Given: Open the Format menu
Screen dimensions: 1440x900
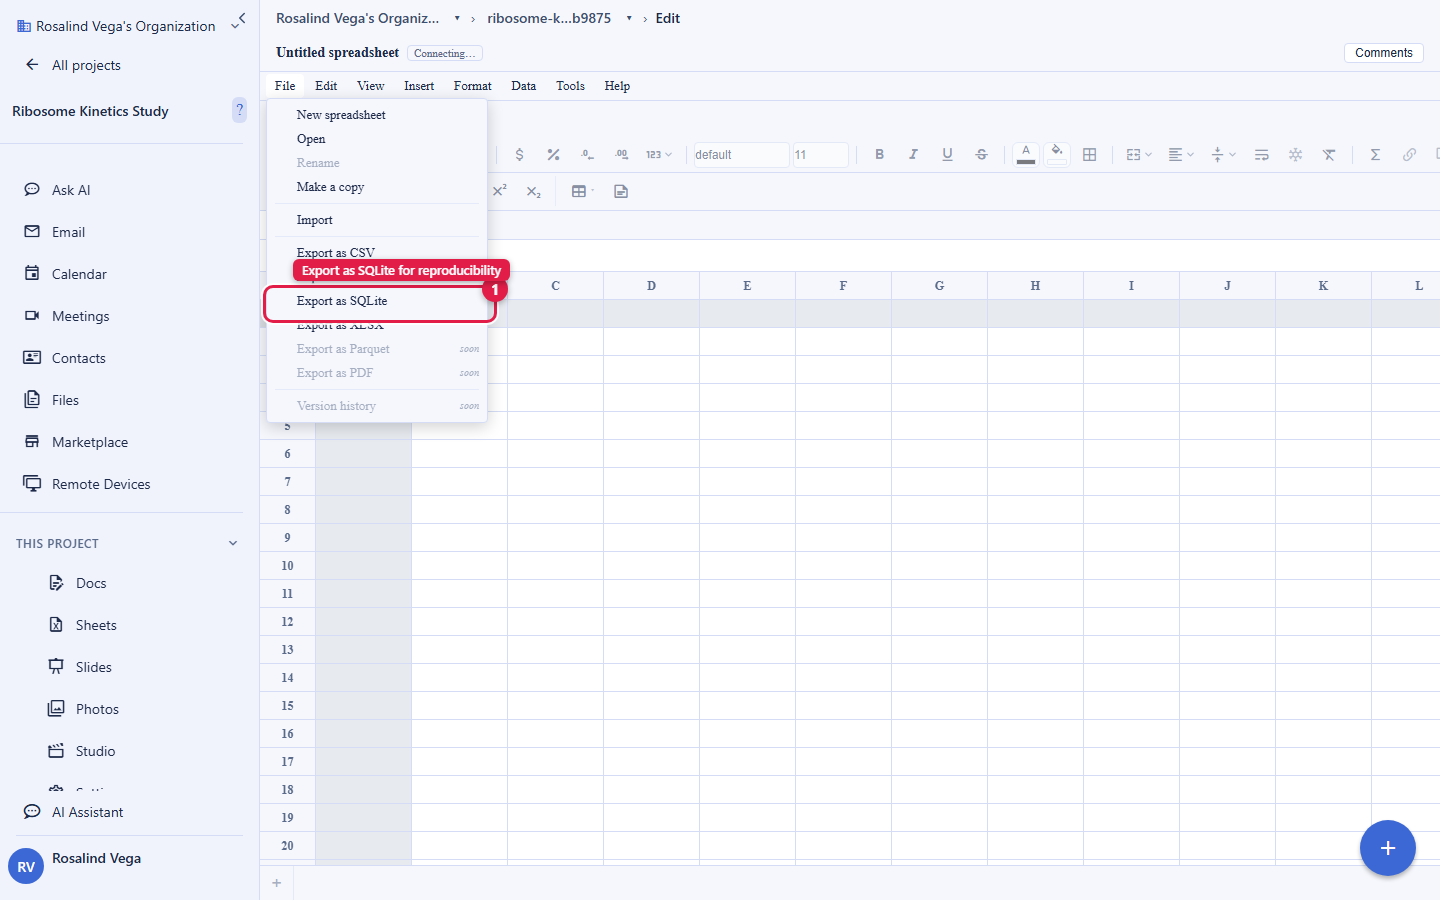Looking at the screenshot, I should (x=473, y=86).
